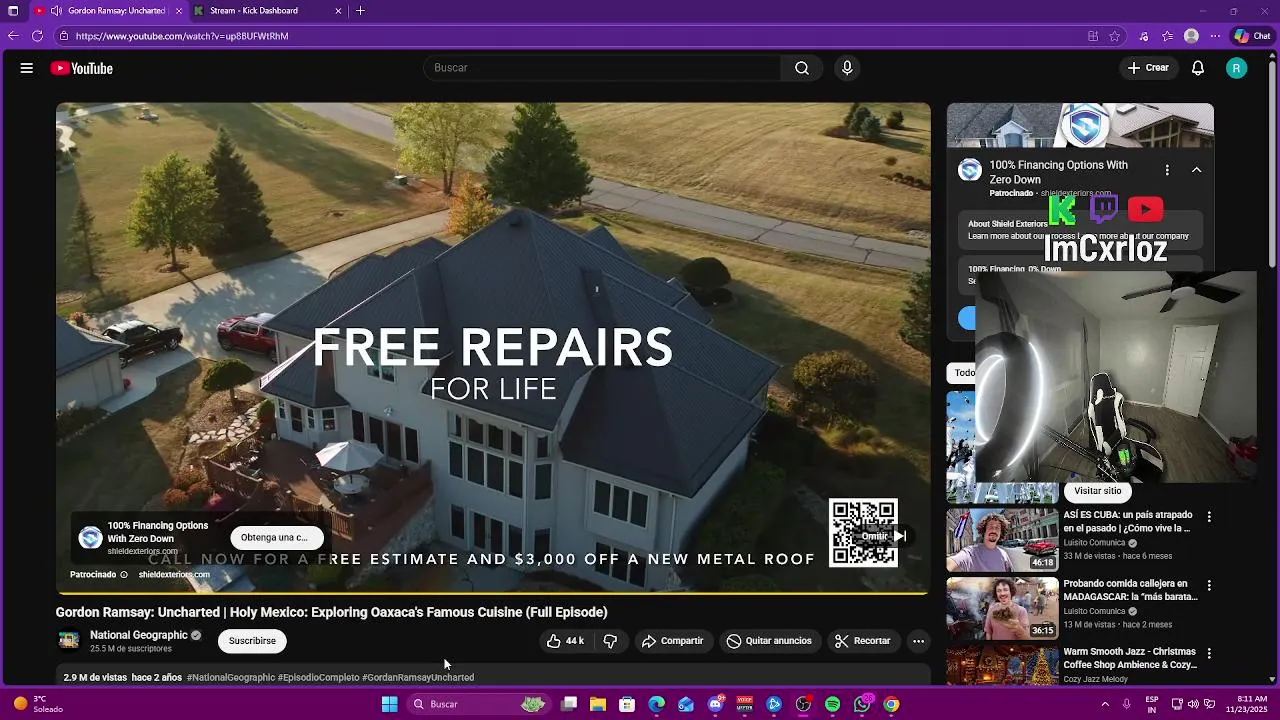Go to the YouTube home logo
This screenshot has height=720, width=1280.
coord(82,68)
